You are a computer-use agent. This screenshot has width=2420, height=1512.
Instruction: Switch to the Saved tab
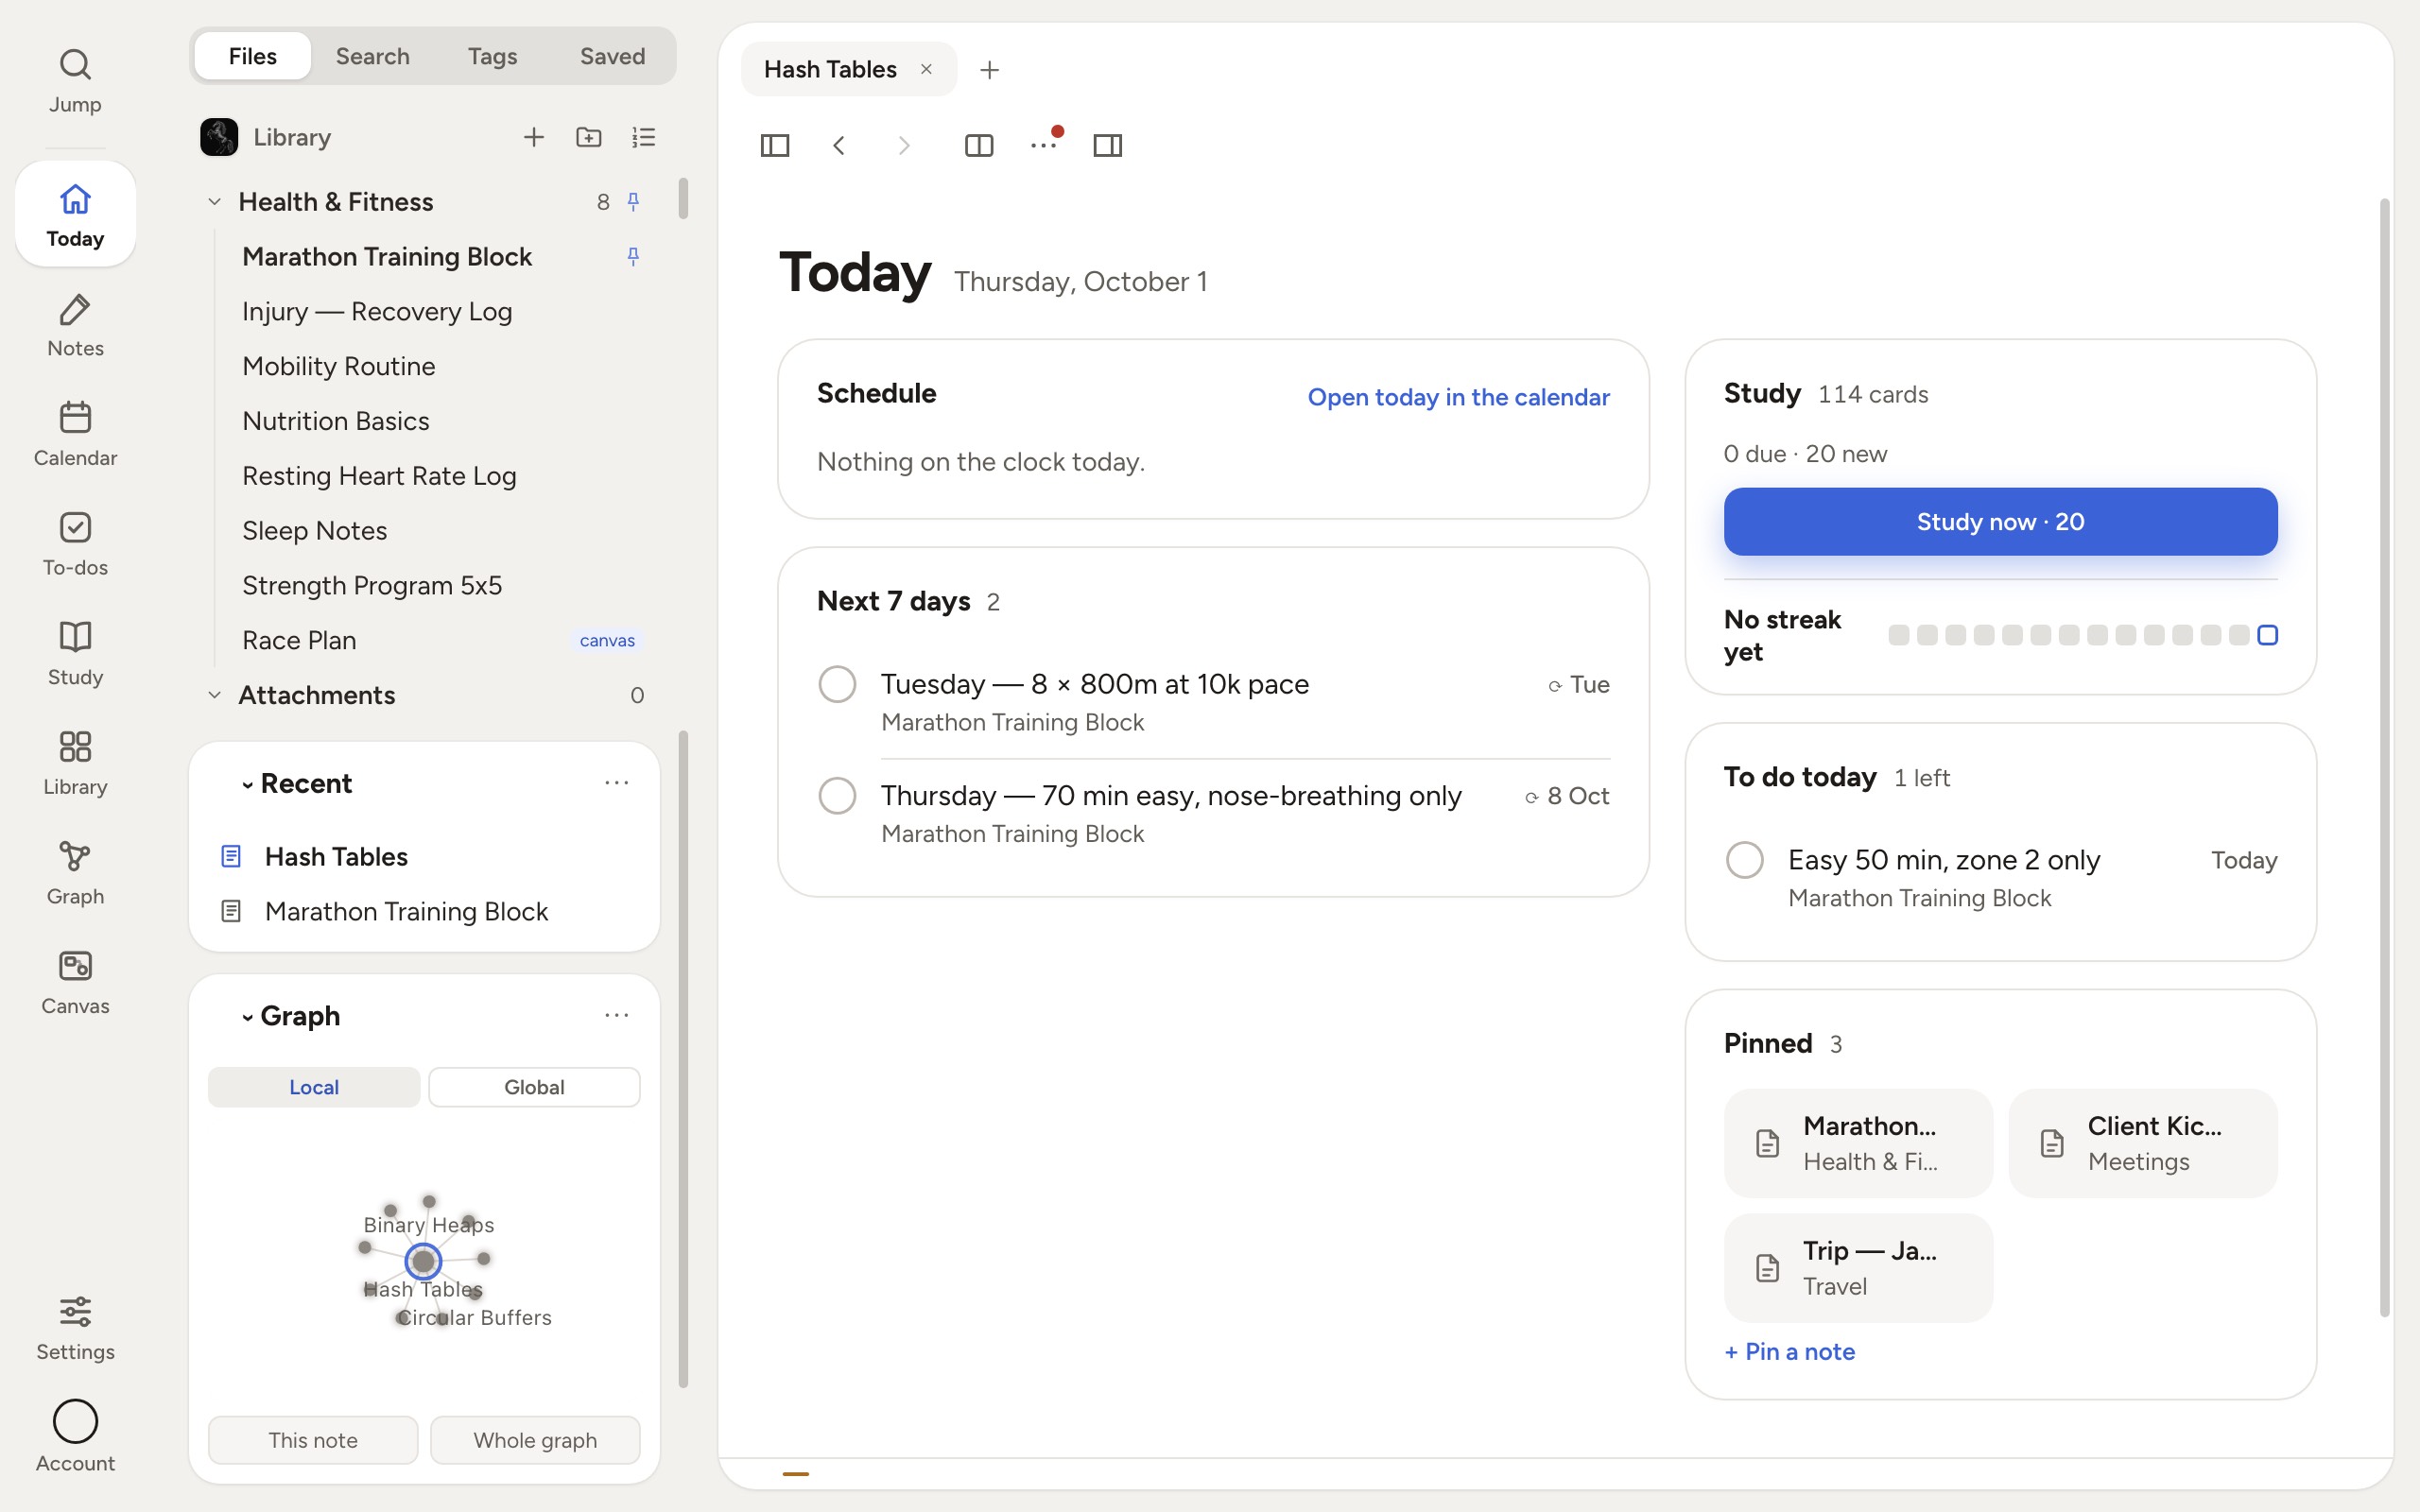tap(612, 56)
